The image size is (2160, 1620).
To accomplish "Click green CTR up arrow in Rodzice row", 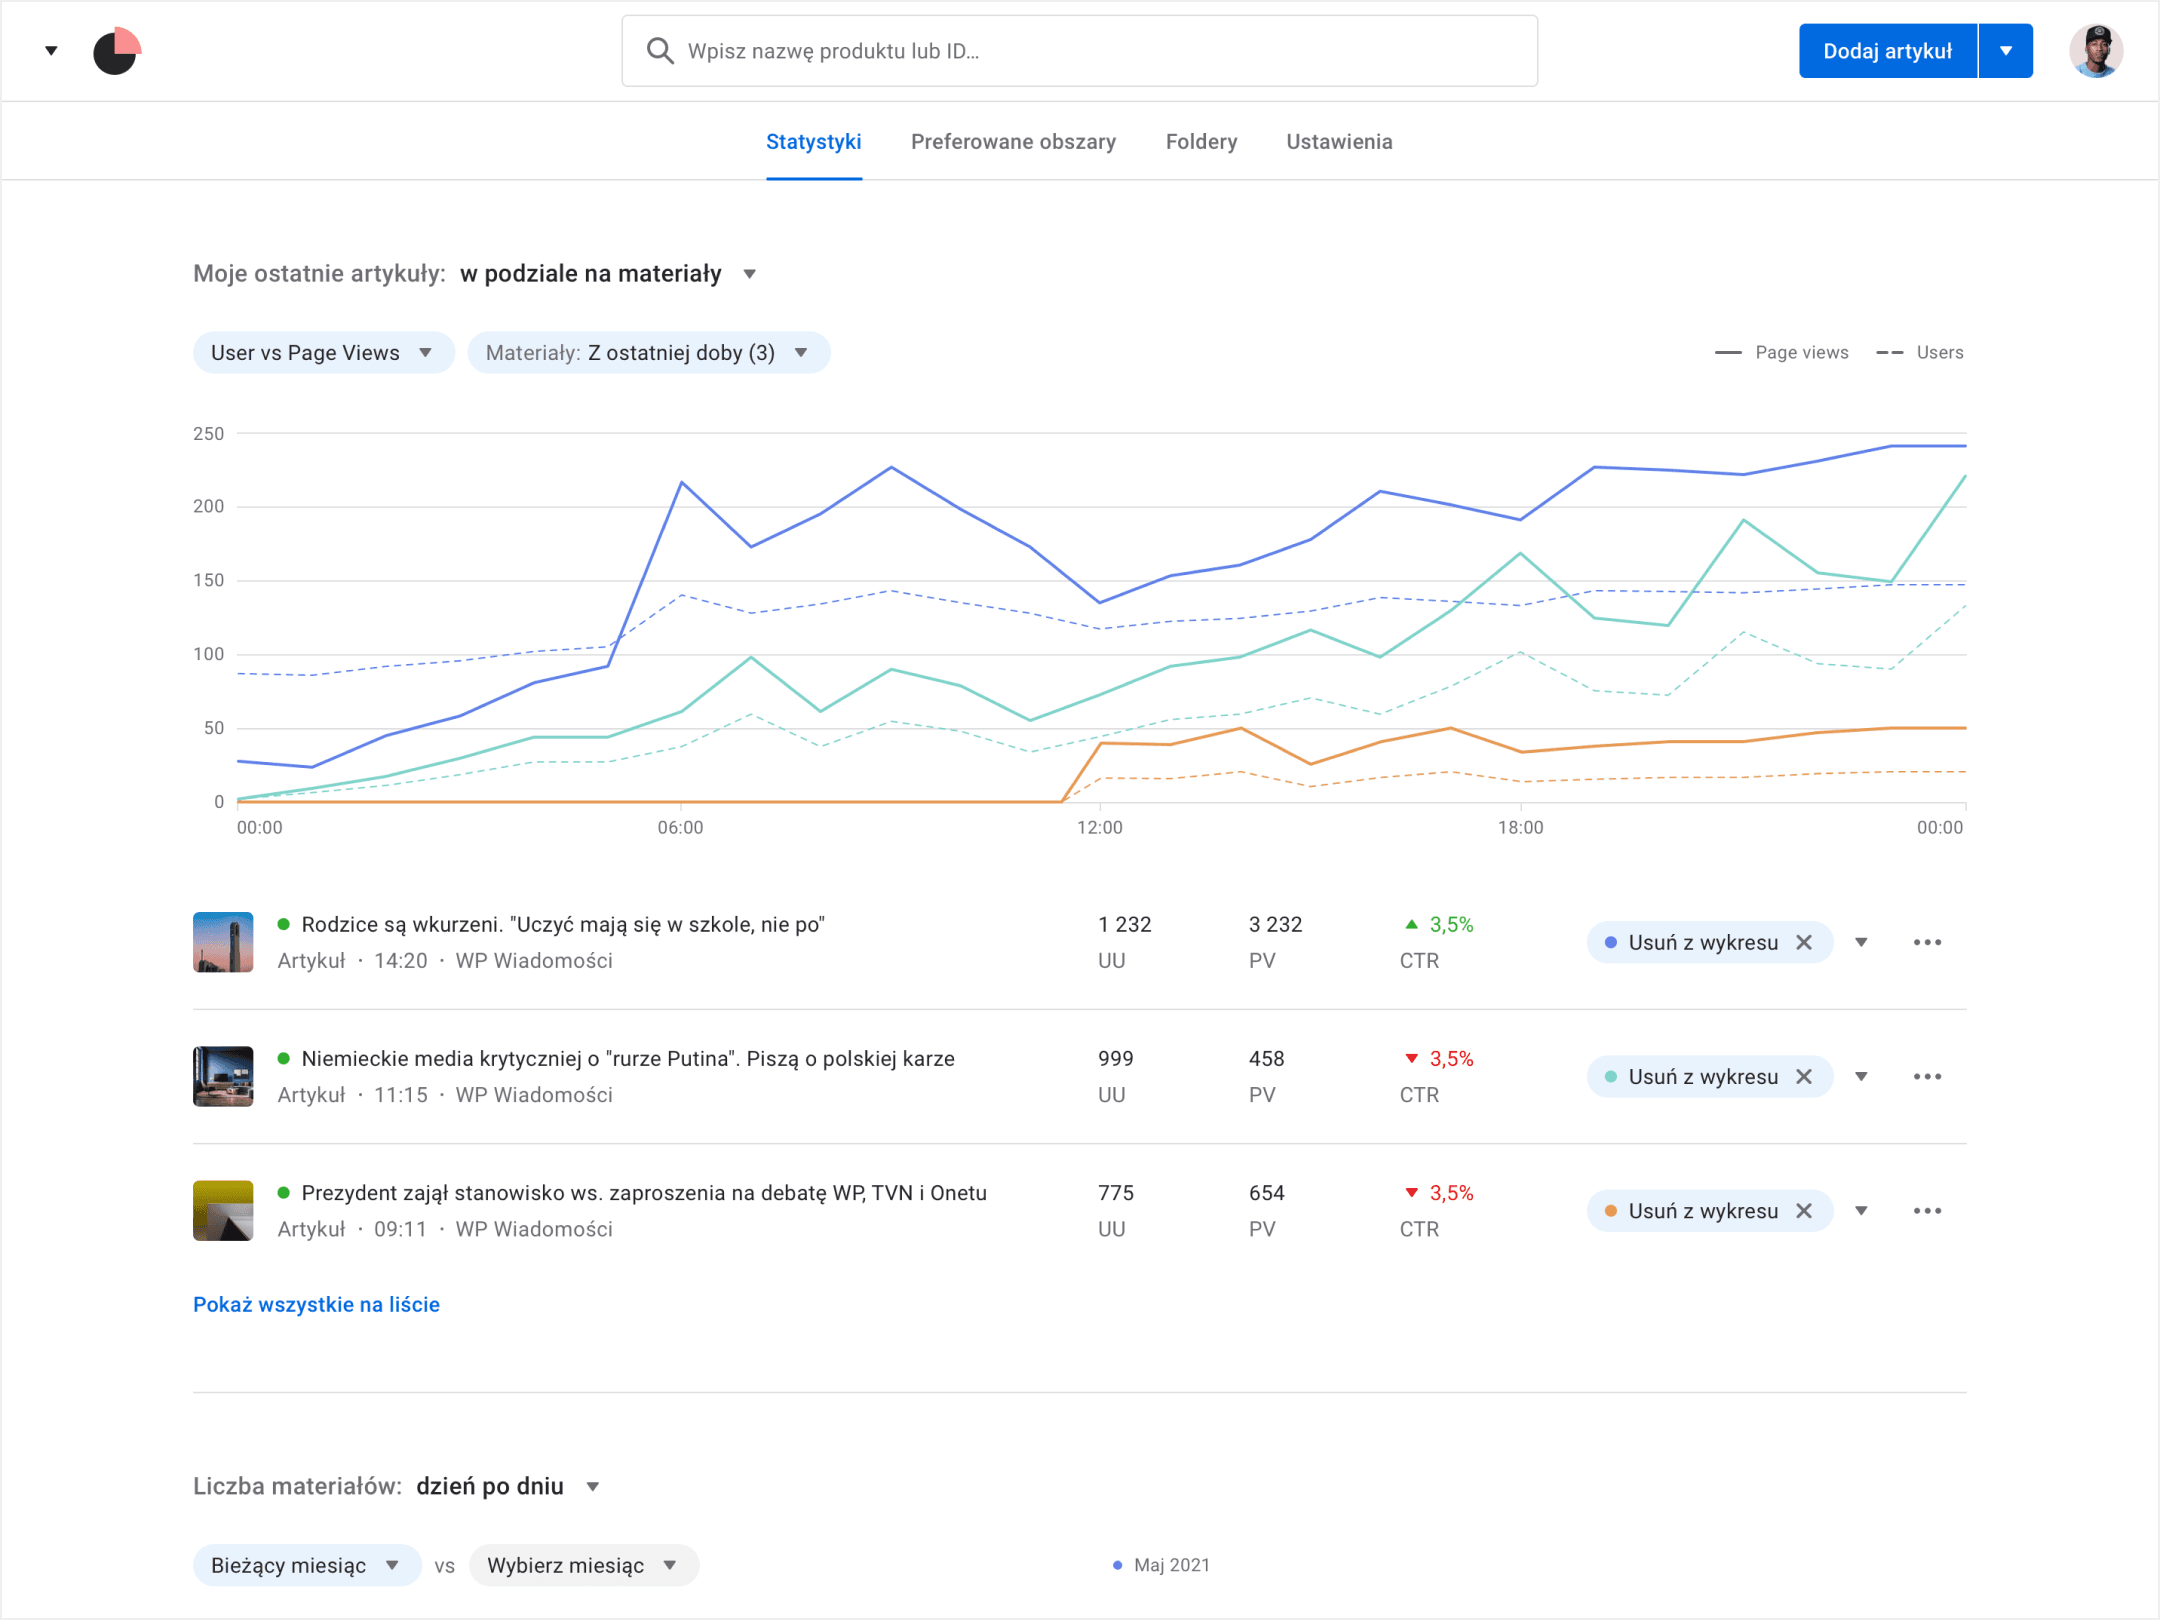I will pos(1411,925).
